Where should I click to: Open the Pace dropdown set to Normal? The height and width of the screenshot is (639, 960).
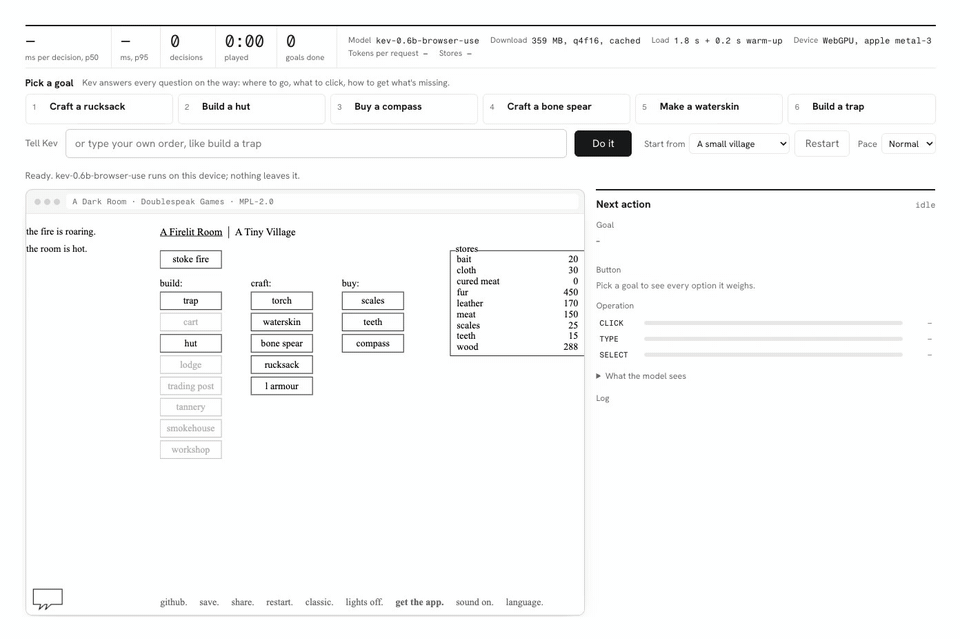[909, 144]
